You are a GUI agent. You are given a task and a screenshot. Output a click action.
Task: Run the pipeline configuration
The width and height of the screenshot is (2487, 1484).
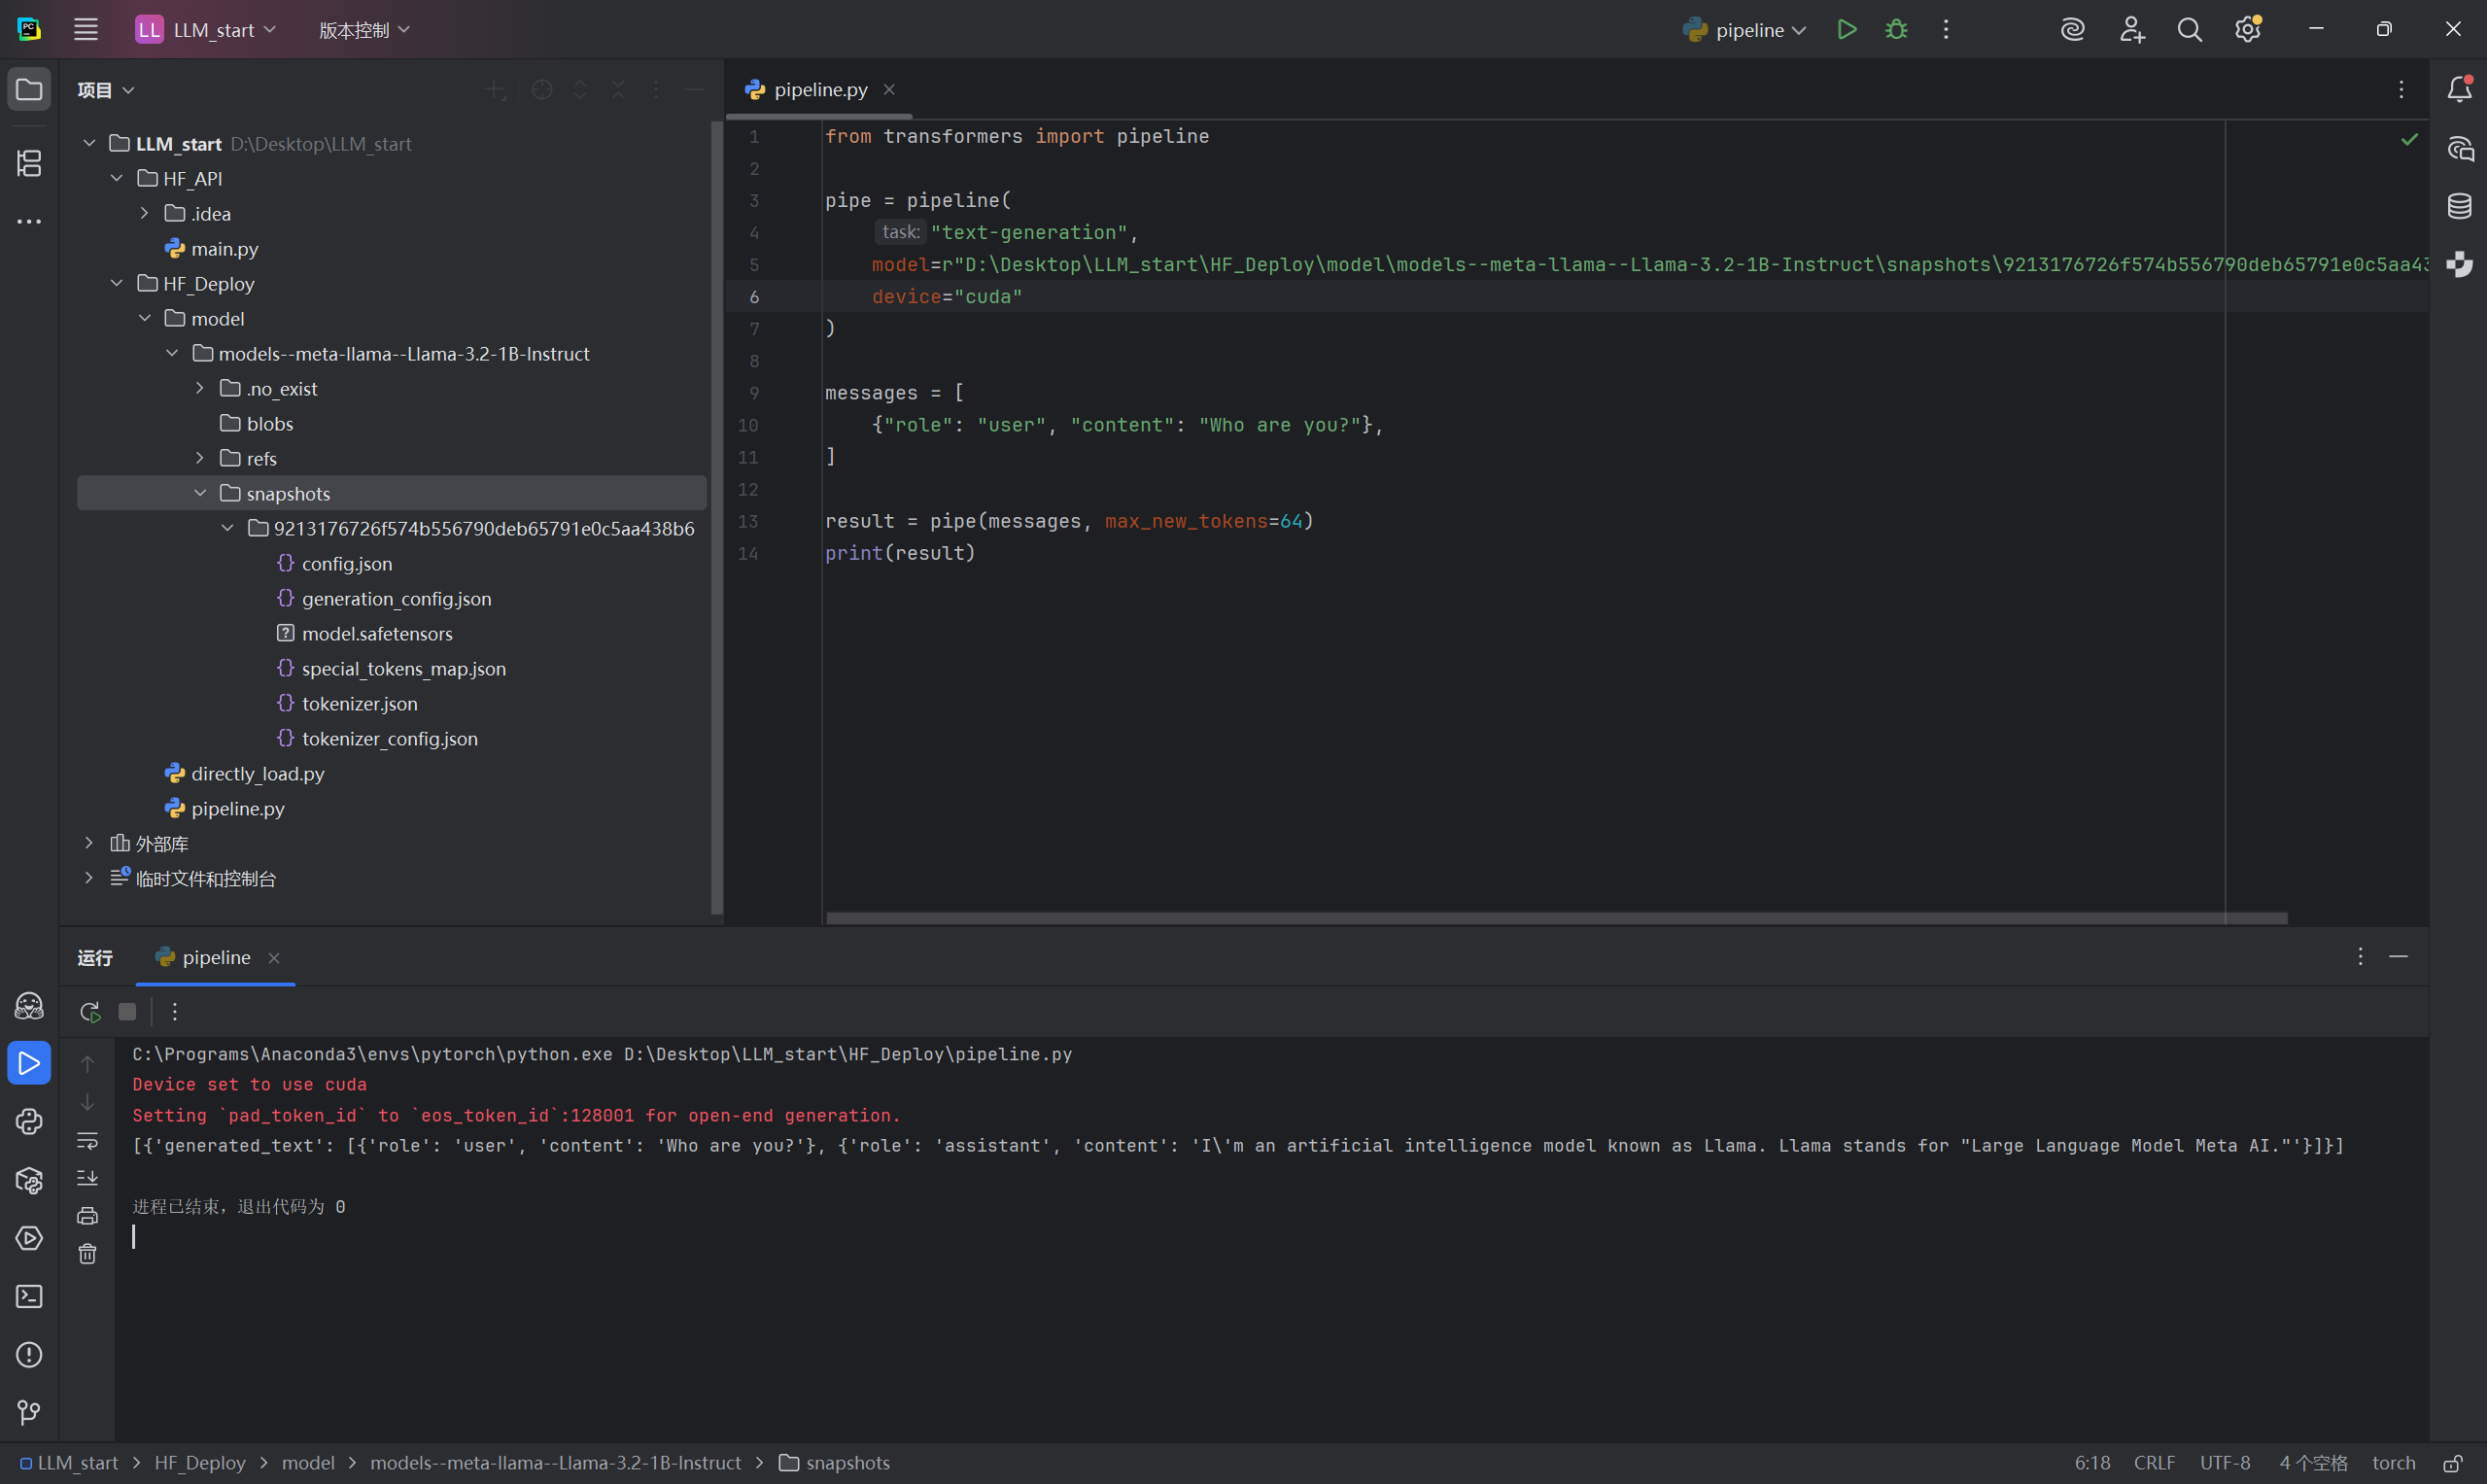(1846, 29)
